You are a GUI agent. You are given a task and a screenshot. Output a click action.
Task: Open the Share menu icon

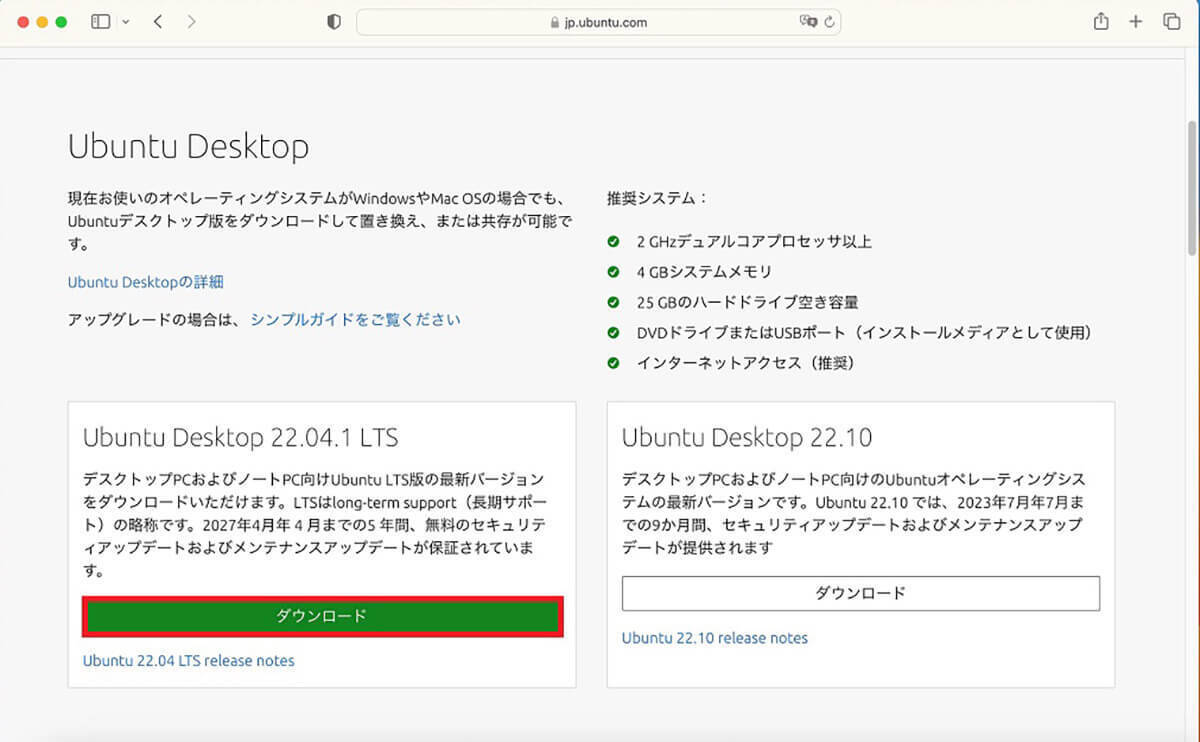point(1101,22)
